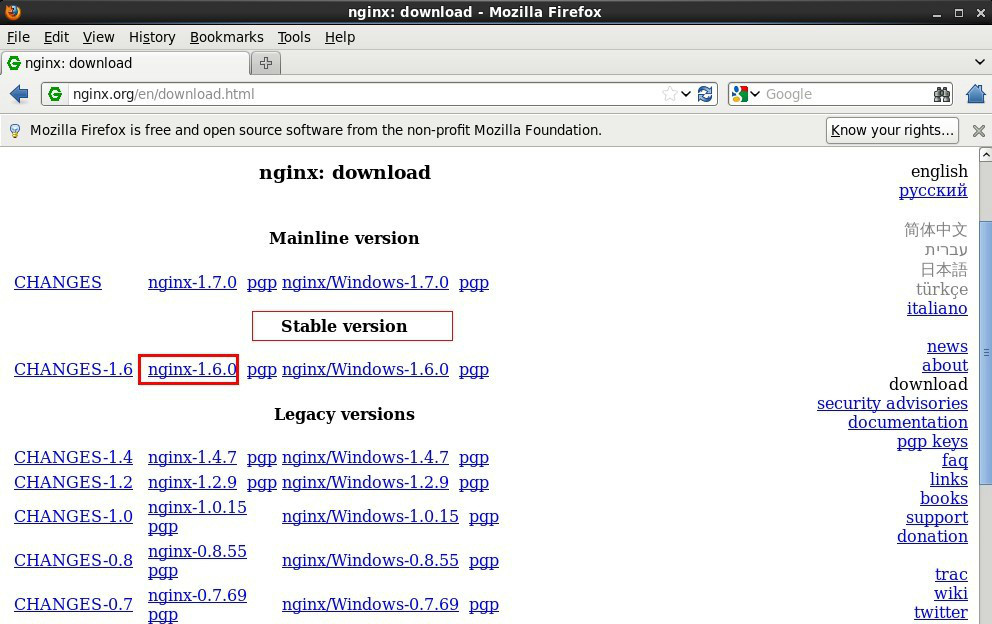The image size is (992, 624).
Task: Open the pgp keys link
Action: click(x=932, y=441)
